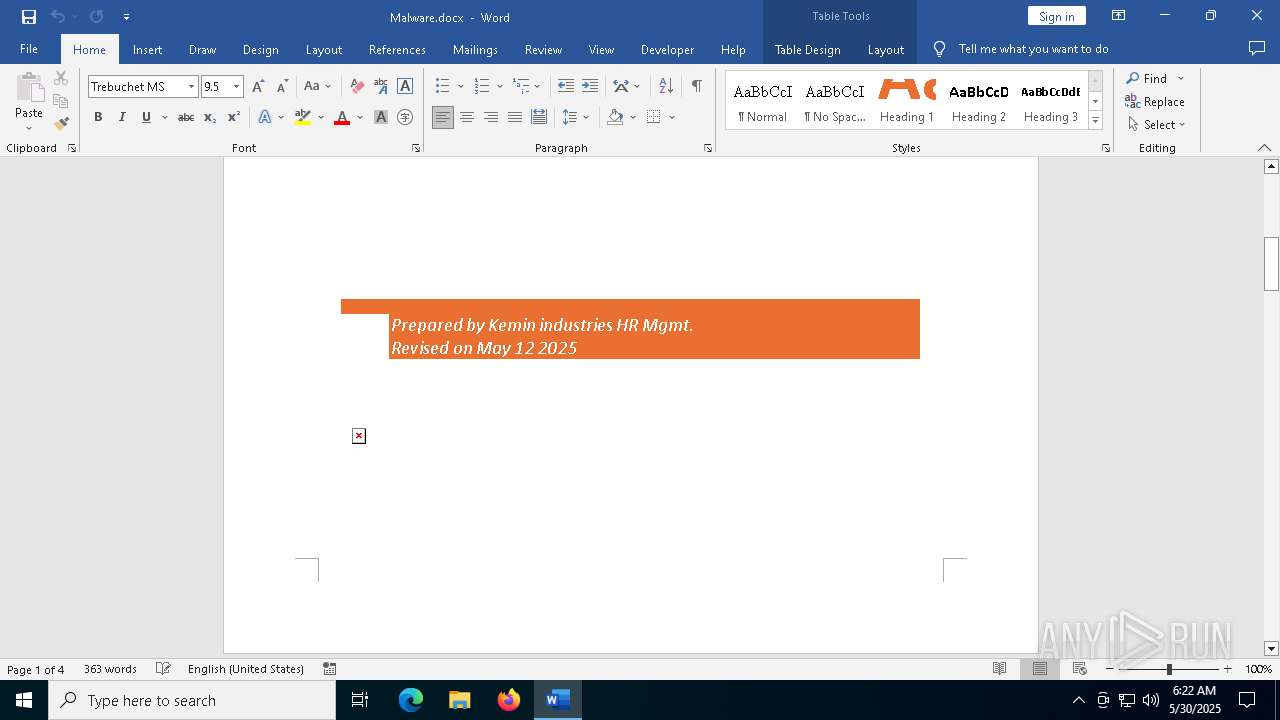Decrease paragraph indent
Screen dimensions: 1280x720
point(566,87)
